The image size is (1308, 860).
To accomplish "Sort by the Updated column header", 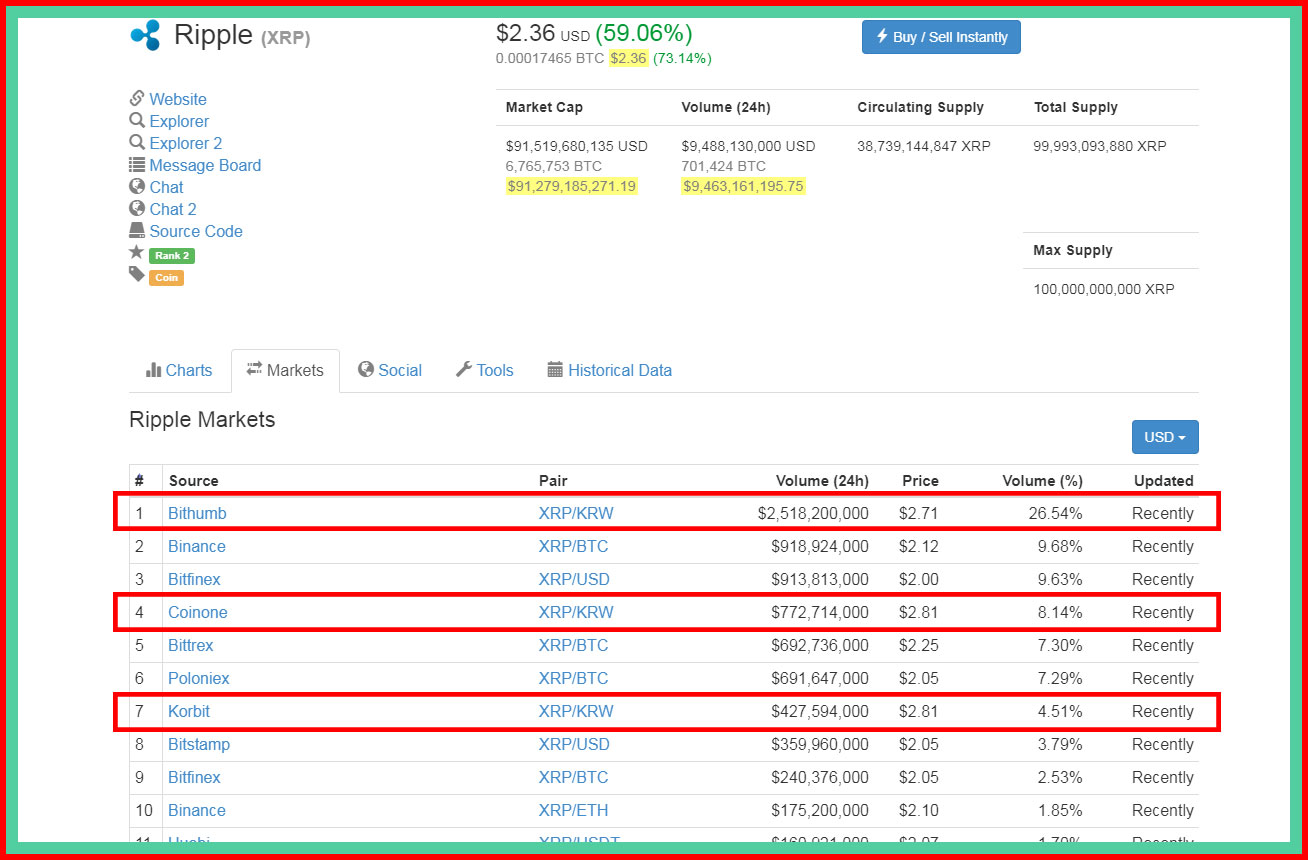I will tap(1163, 481).
